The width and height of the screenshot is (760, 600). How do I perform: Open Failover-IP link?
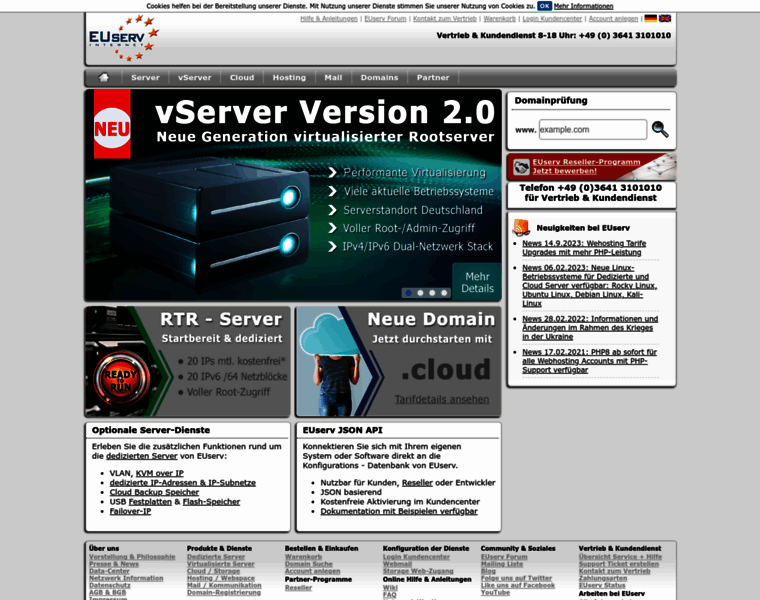[x=130, y=511]
